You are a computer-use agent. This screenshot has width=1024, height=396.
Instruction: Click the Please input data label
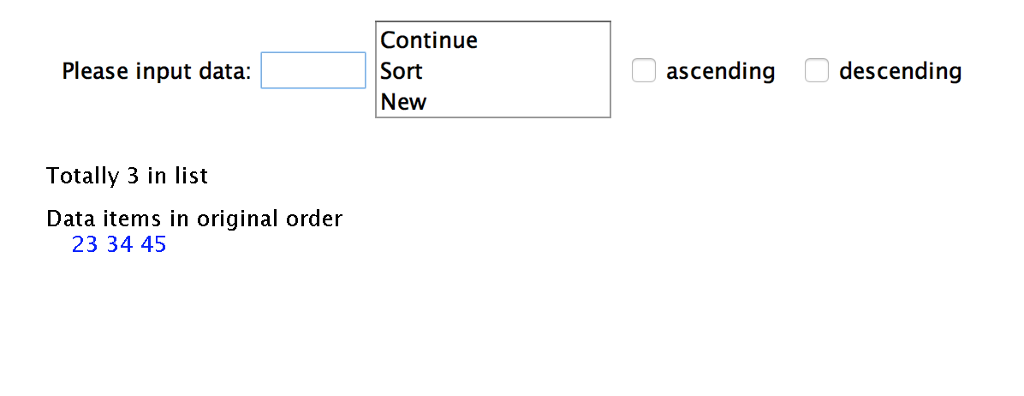pos(157,71)
